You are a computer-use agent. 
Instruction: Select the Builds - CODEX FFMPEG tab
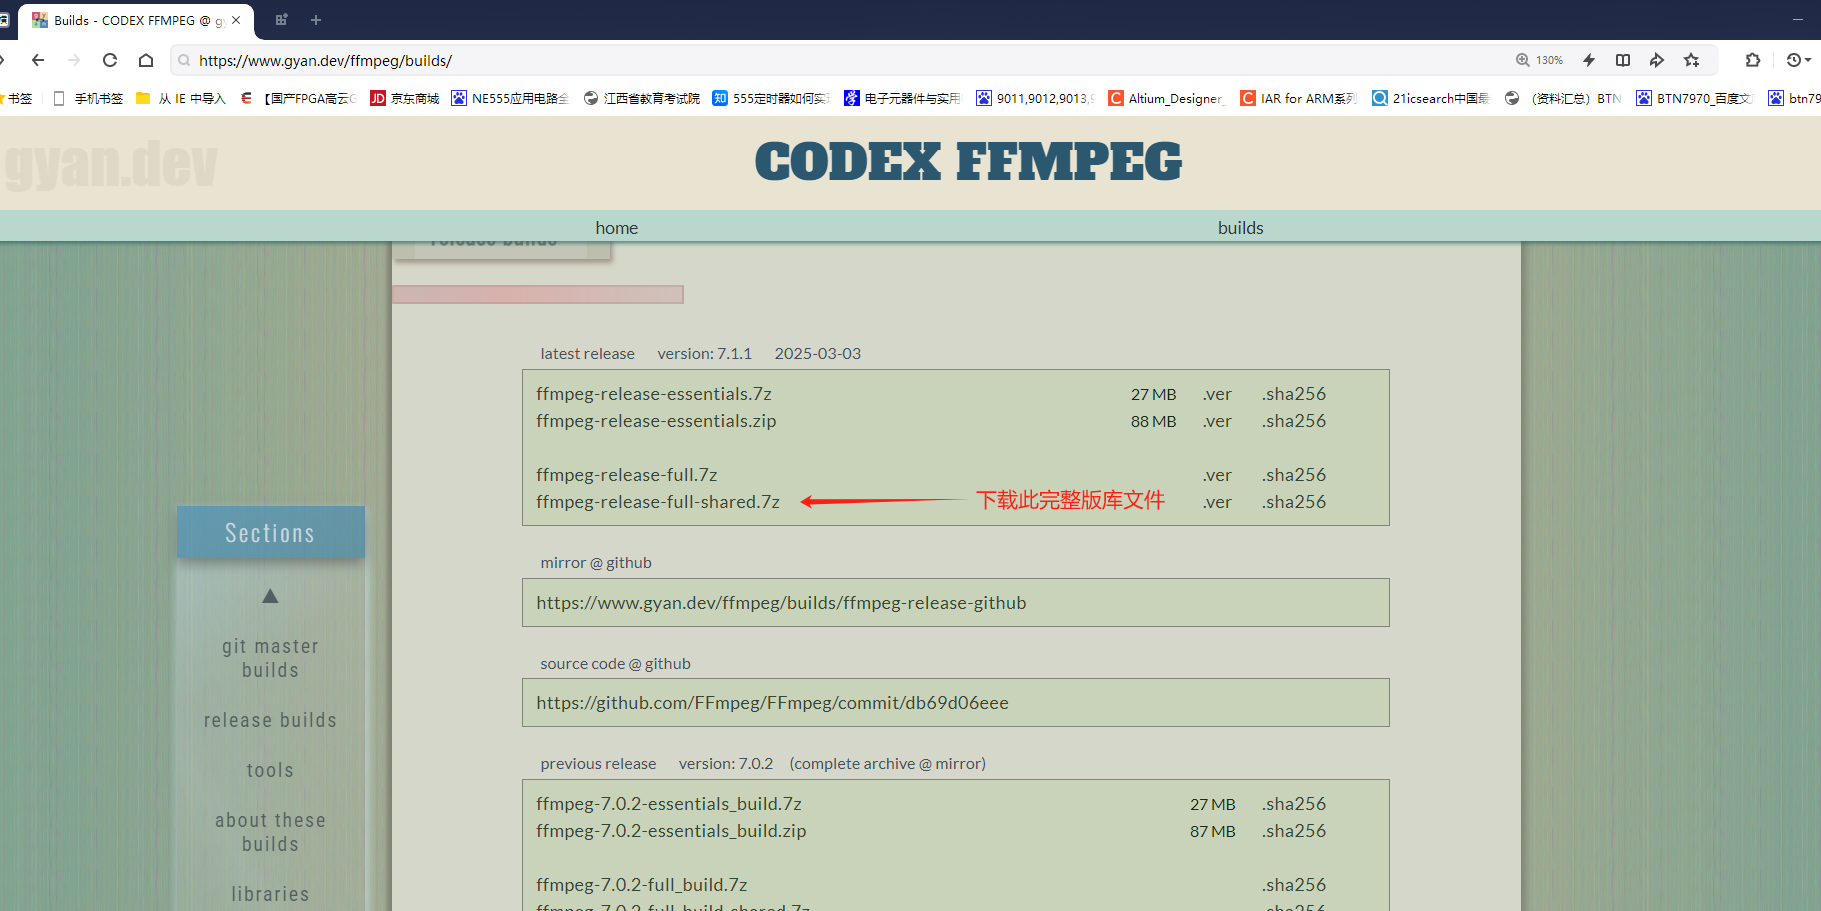point(136,21)
